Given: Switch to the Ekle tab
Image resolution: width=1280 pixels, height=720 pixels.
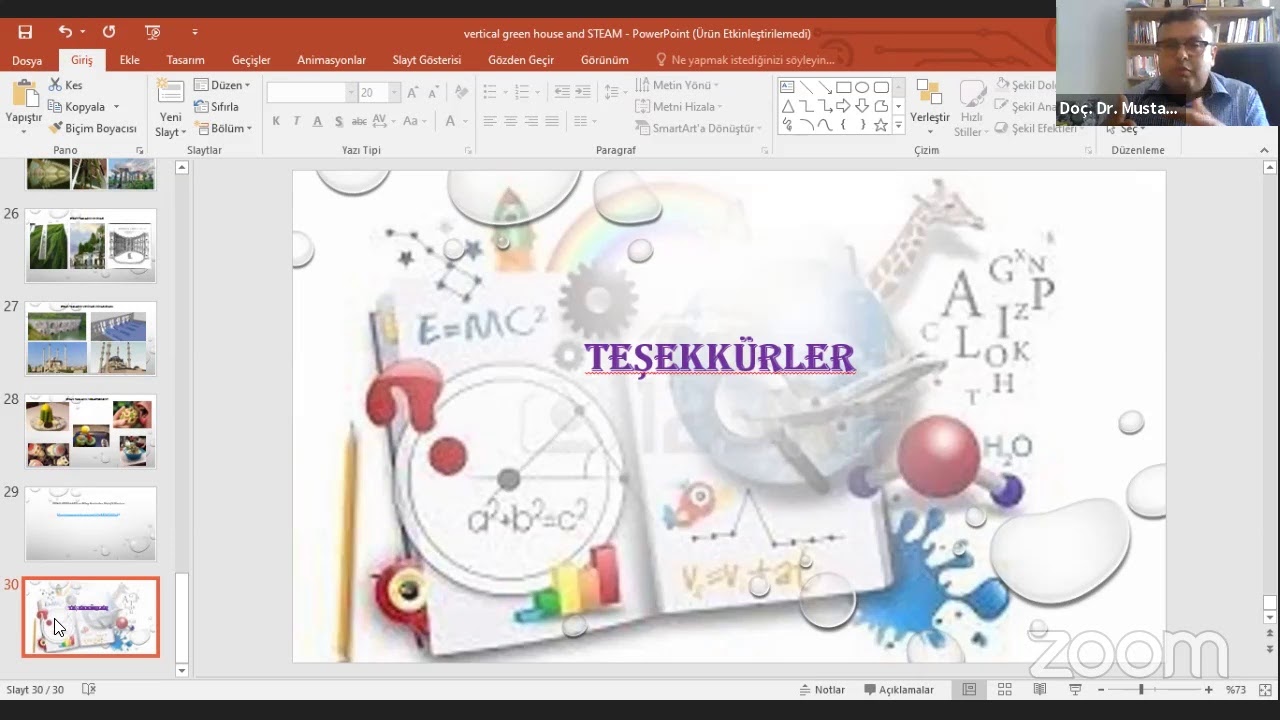Looking at the screenshot, I should click(130, 60).
